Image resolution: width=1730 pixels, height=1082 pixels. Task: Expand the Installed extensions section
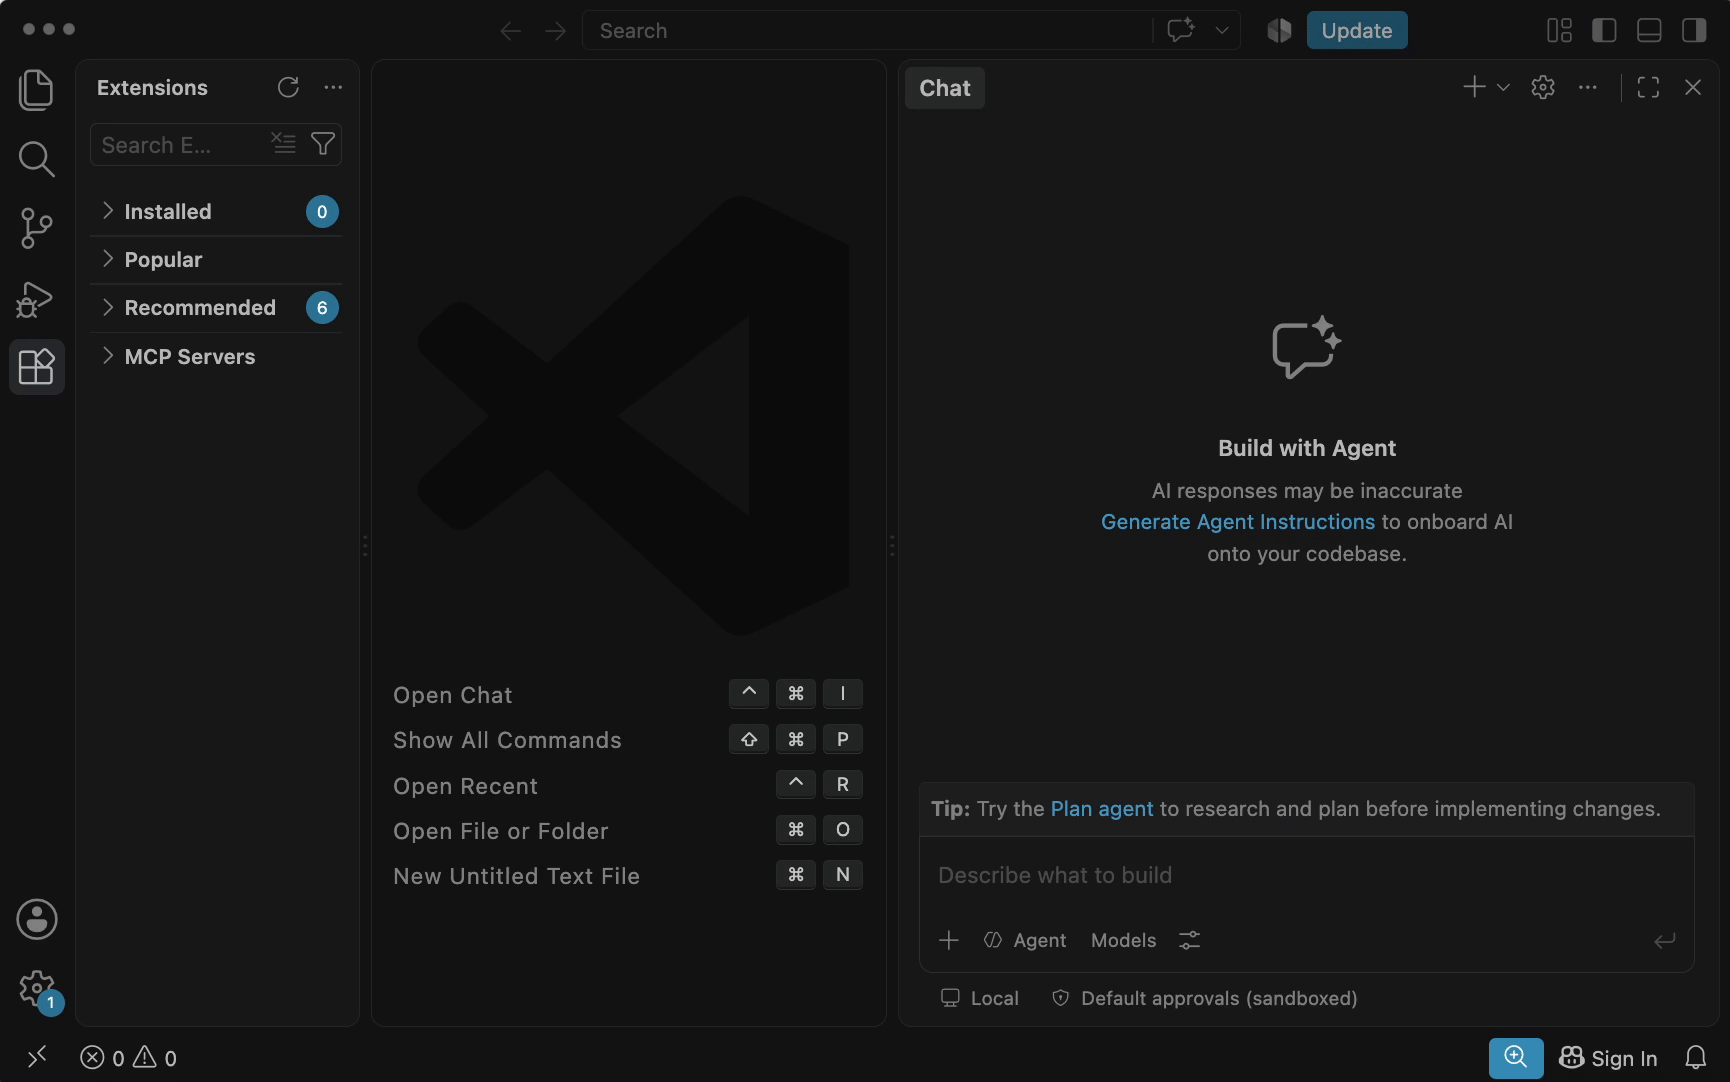tap(216, 211)
